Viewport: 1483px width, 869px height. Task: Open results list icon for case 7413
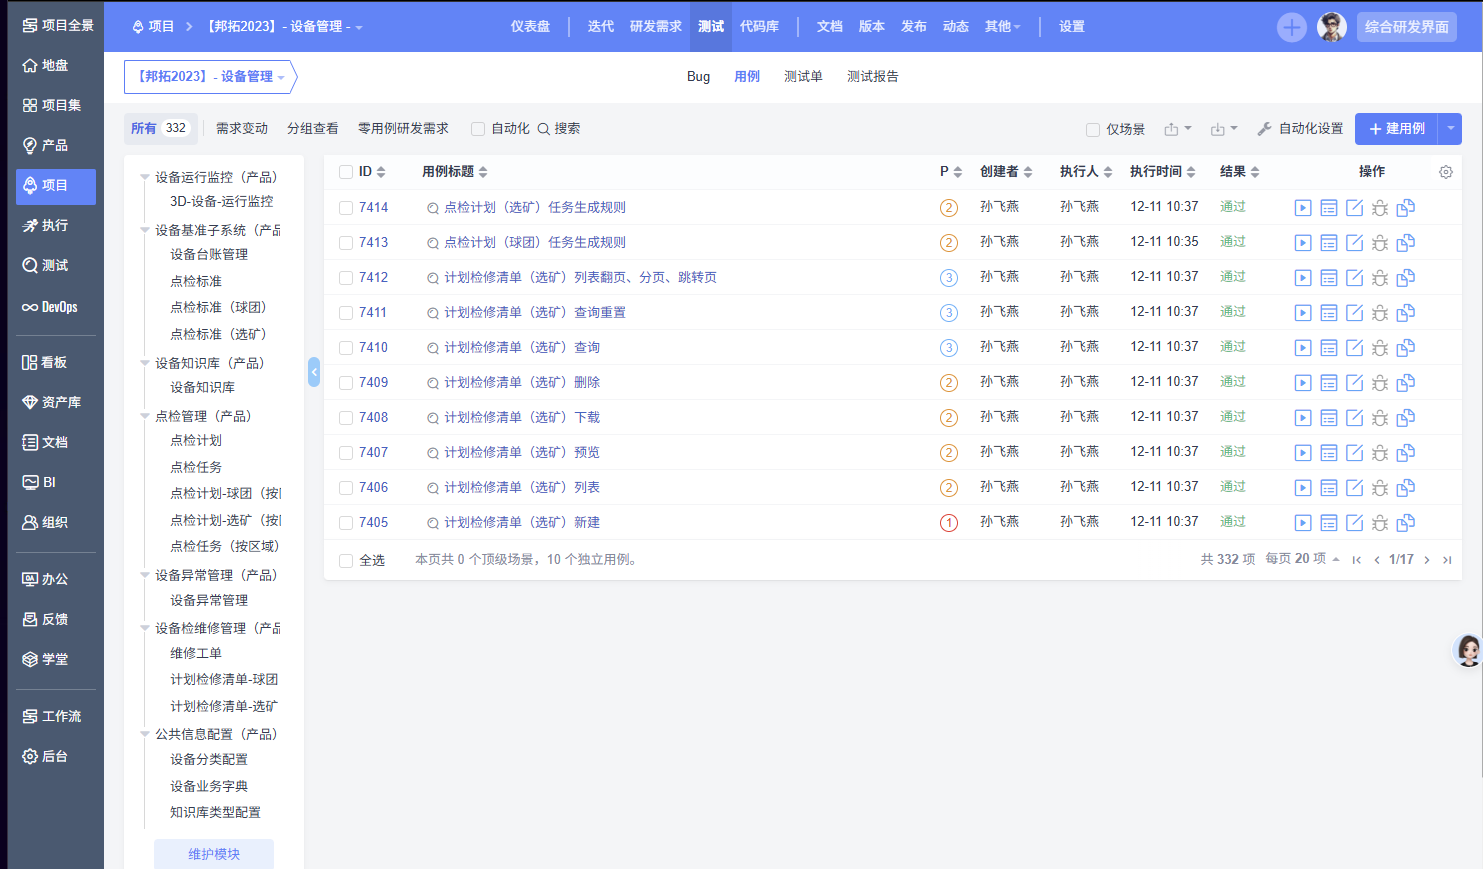(x=1328, y=243)
